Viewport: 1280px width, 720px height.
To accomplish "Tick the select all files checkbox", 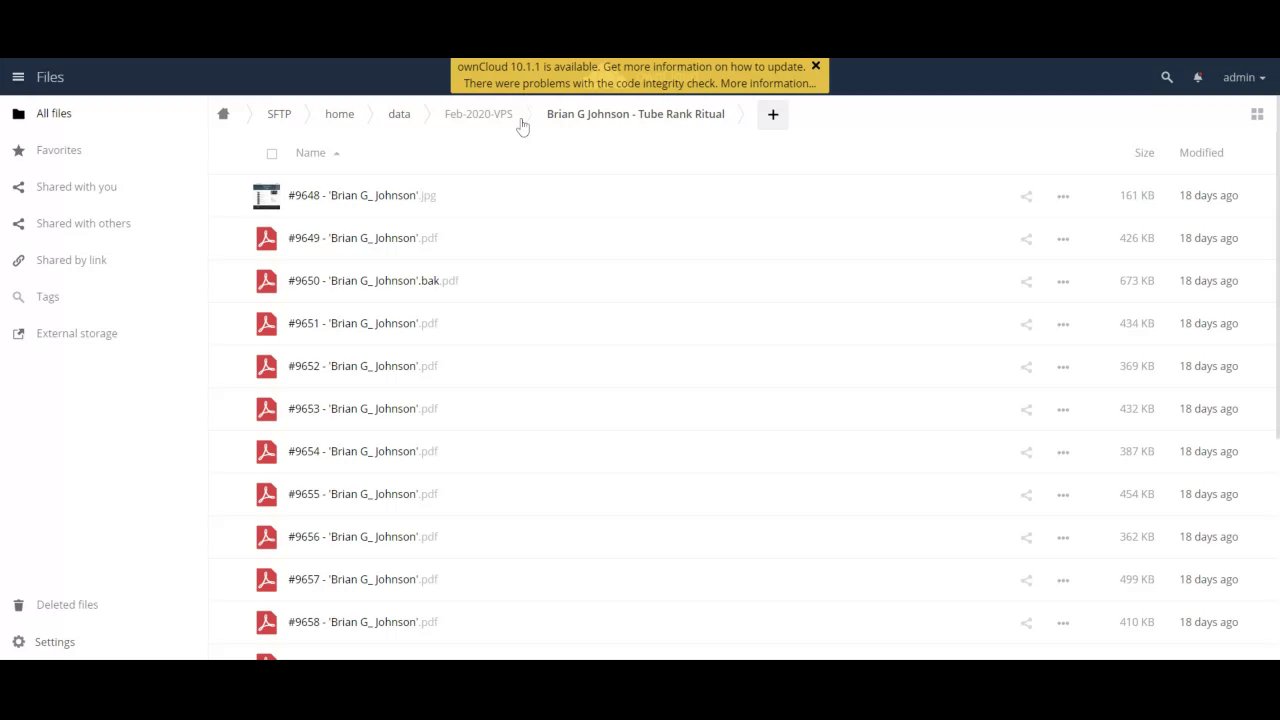I will 272,154.
